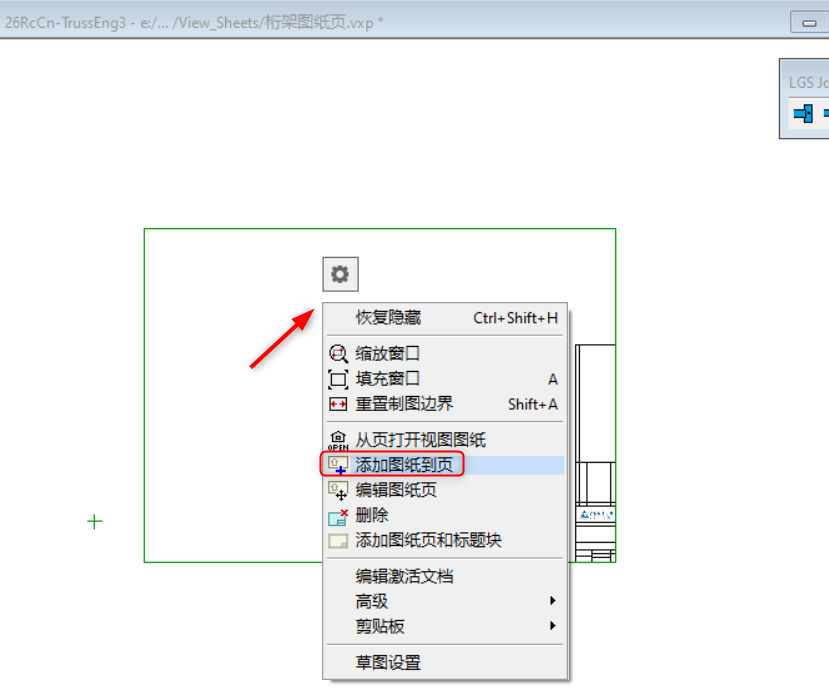Select 添加图纸到页 menu item
This screenshot has height=698, width=829.
click(445, 465)
